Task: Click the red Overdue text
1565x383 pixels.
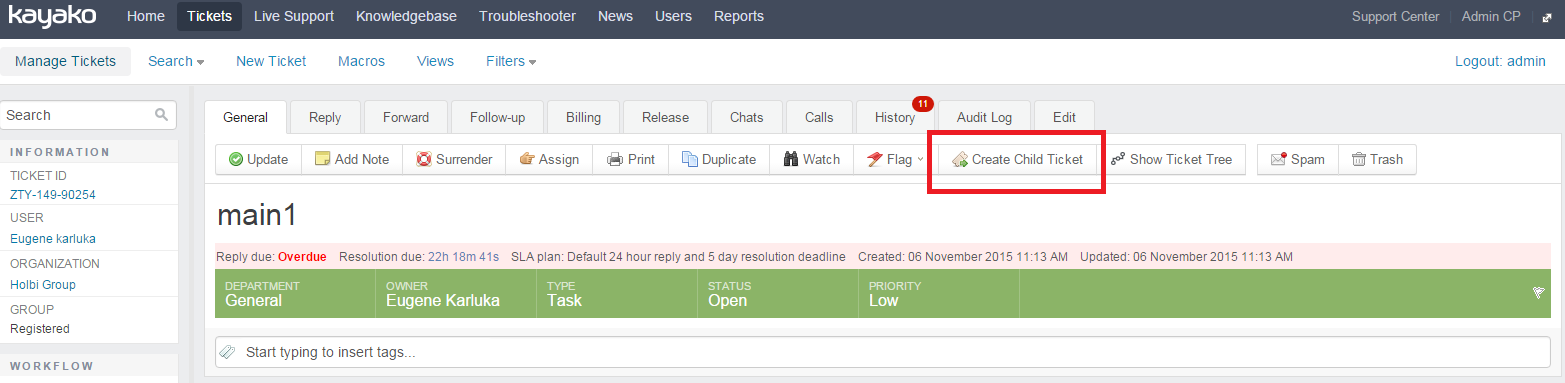Action: point(302,257)
